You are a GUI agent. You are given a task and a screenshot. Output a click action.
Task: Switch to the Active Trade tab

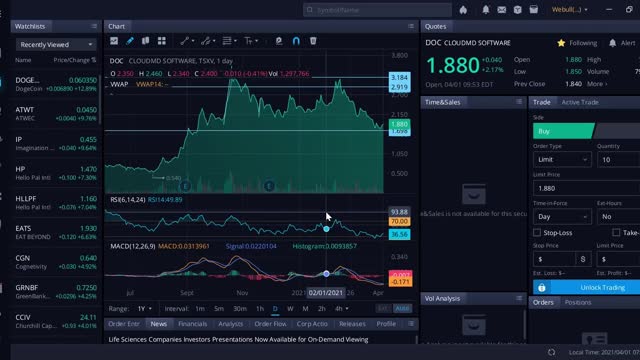click(580, 102)
